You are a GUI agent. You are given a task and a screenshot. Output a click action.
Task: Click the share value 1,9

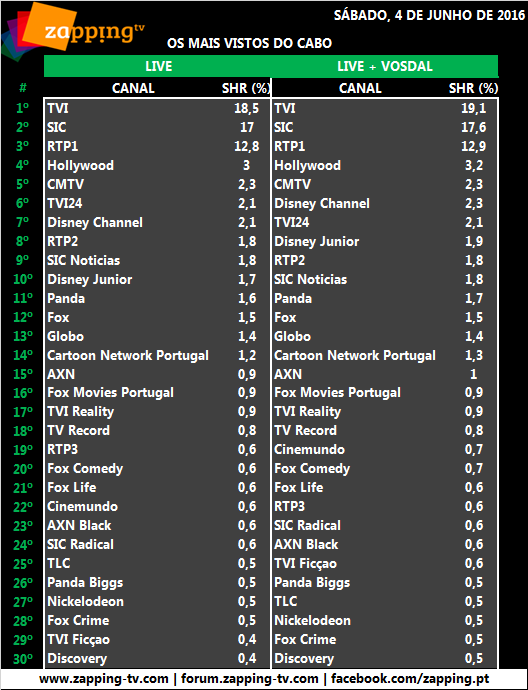pyautogui.click(x=474, y=241)
